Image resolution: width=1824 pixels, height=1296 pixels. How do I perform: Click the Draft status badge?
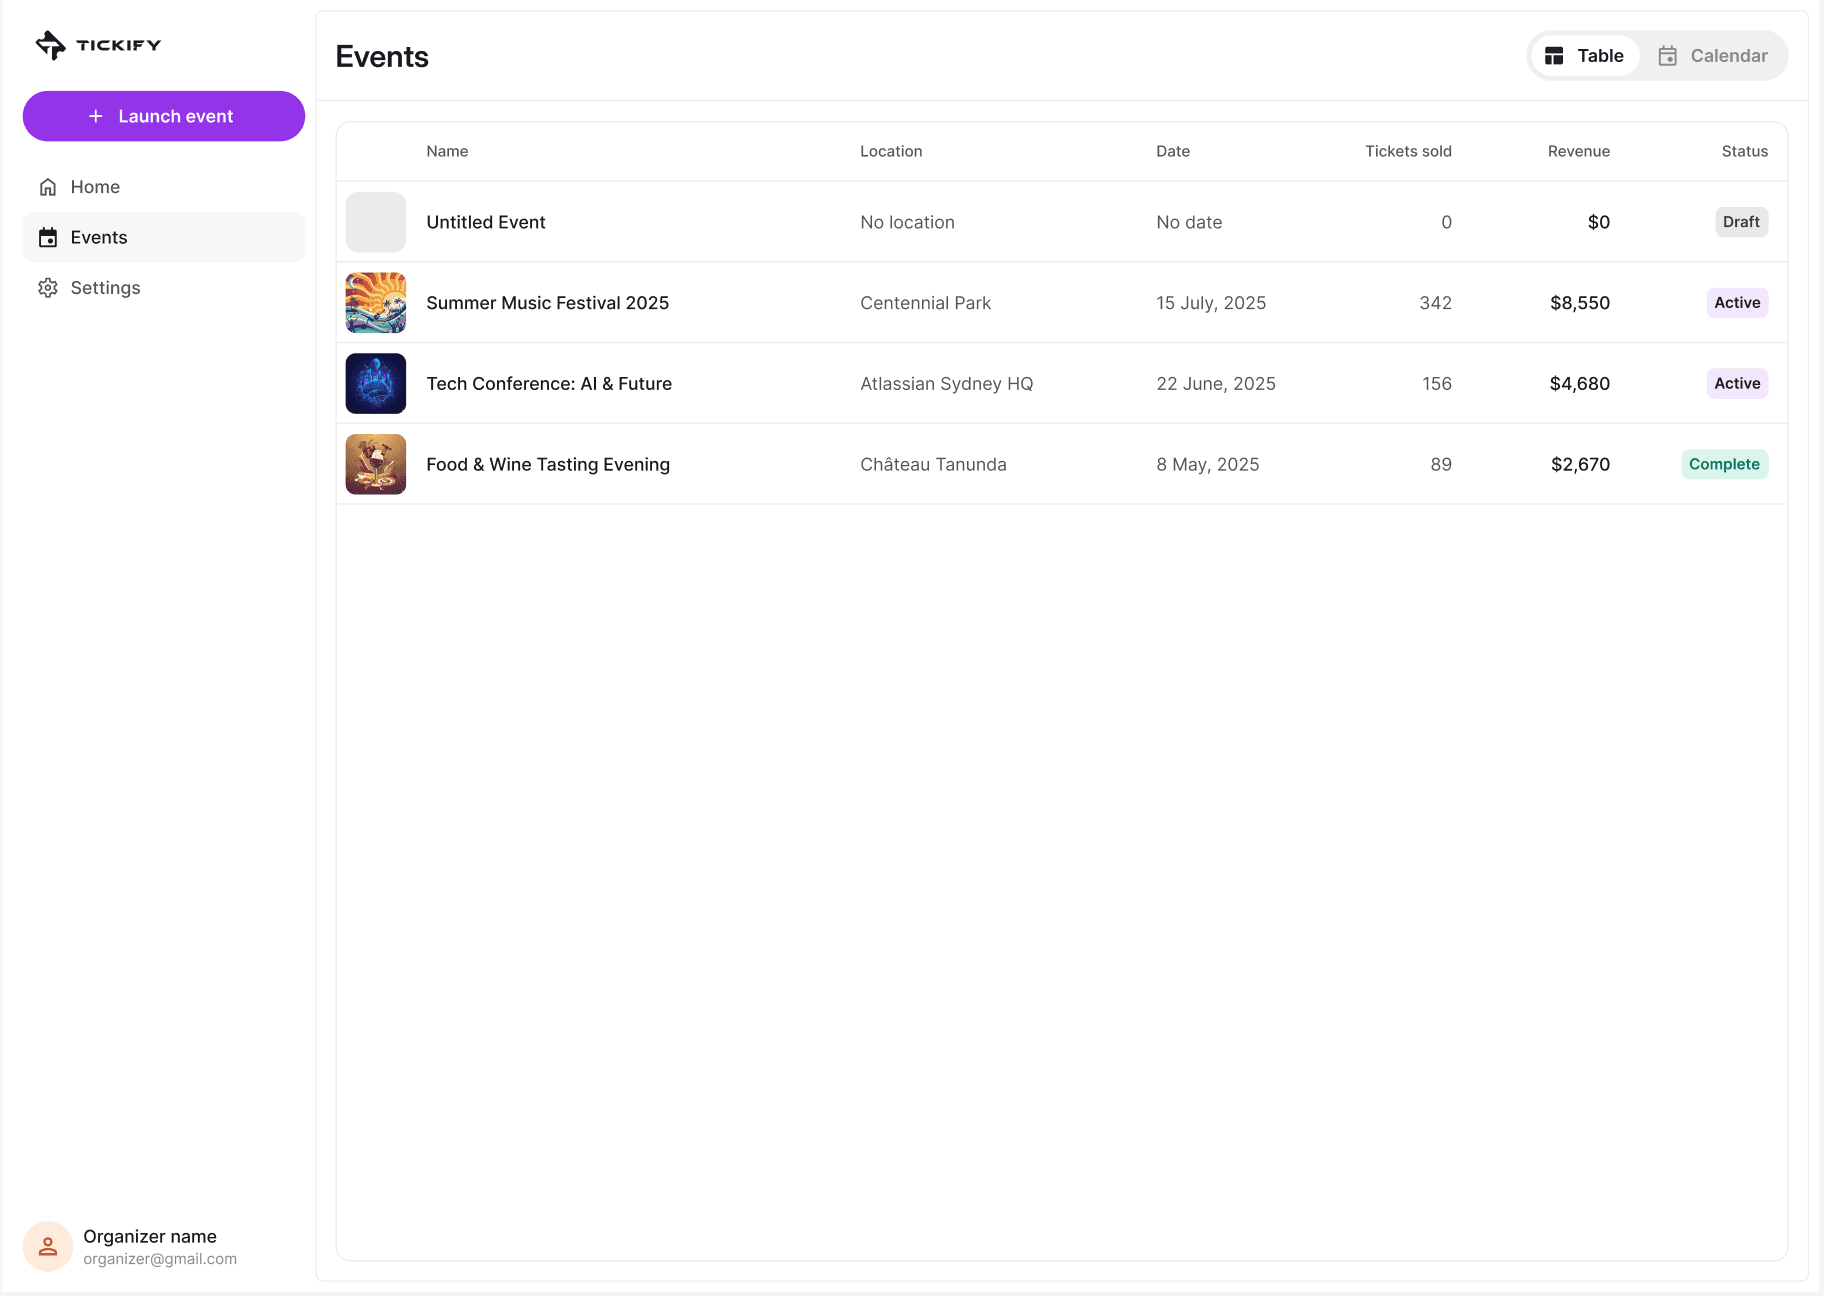tap(1741, 222)
